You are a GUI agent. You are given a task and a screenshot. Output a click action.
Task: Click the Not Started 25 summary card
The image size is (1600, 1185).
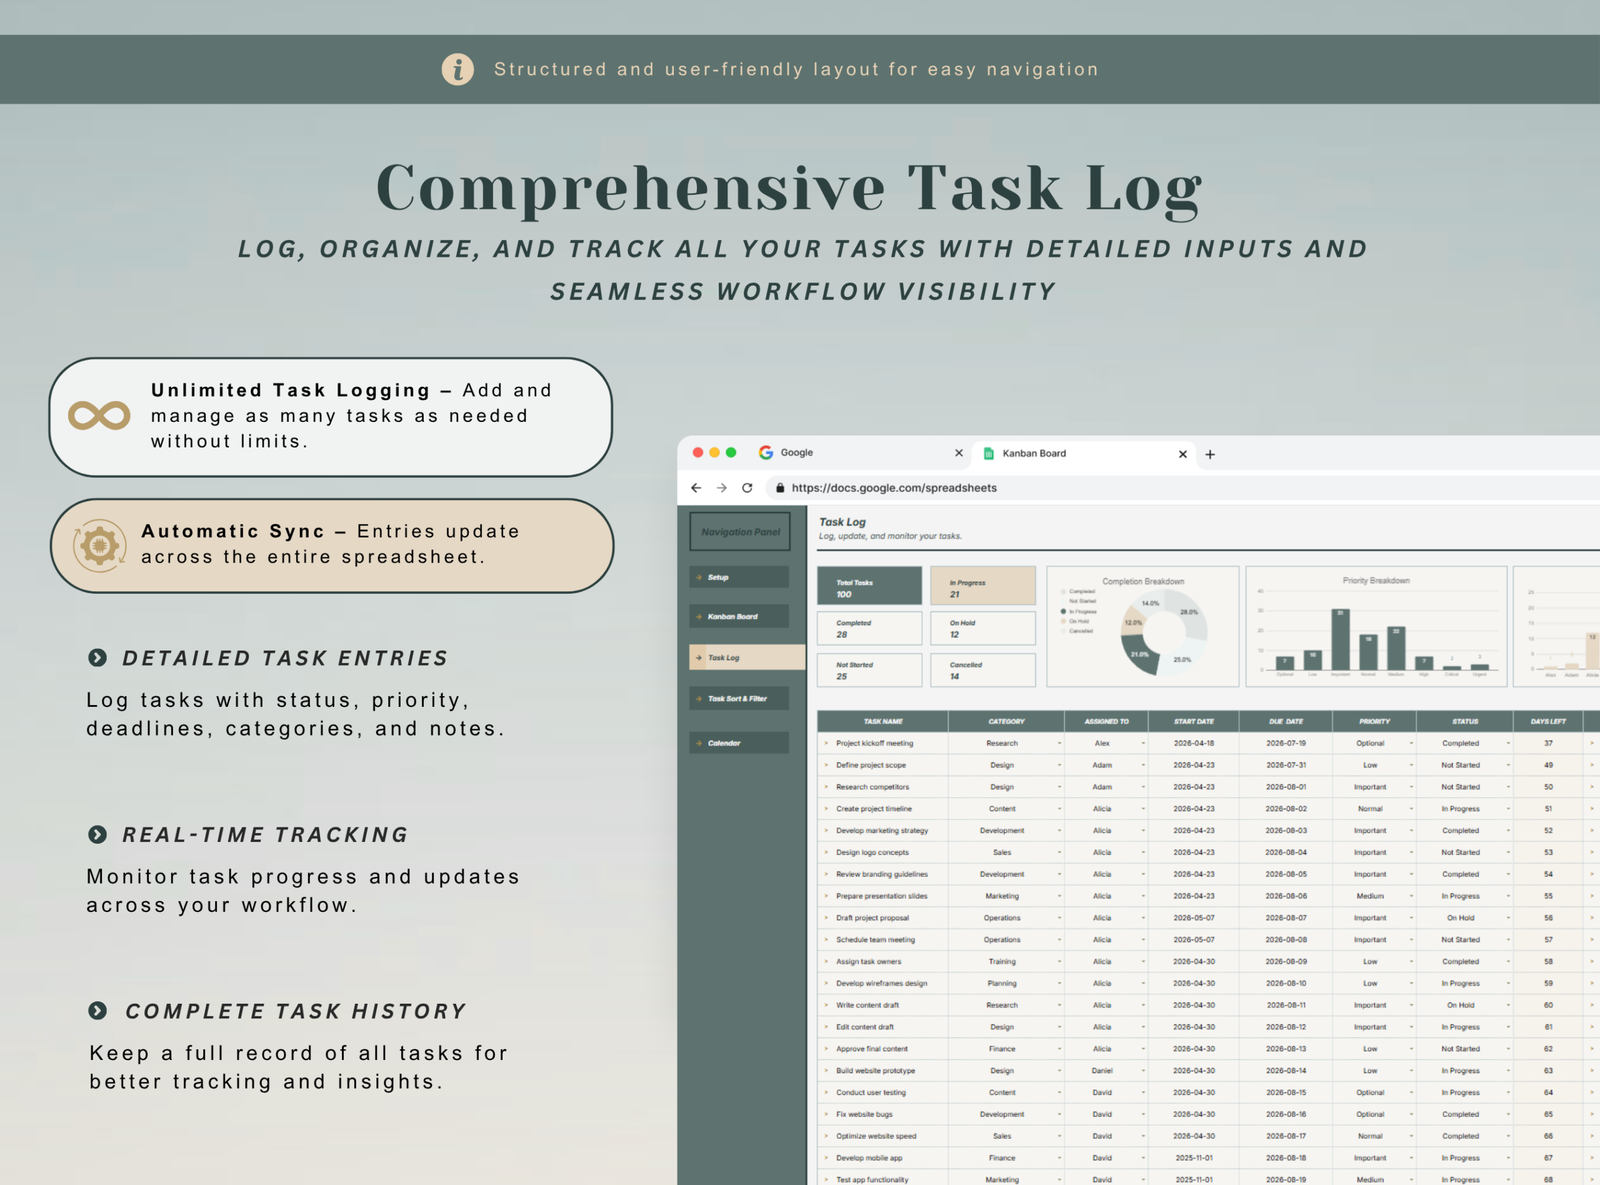[x=869, y=670]
